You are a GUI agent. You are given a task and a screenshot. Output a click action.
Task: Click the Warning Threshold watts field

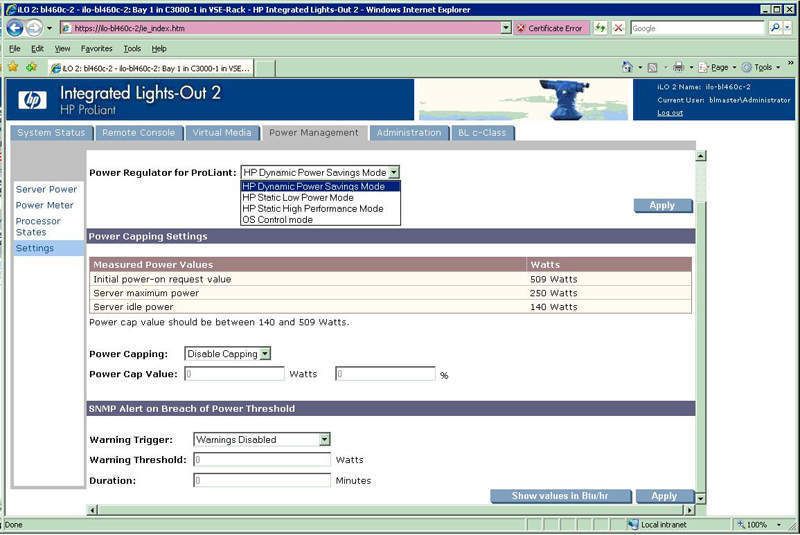pos(262,460)
